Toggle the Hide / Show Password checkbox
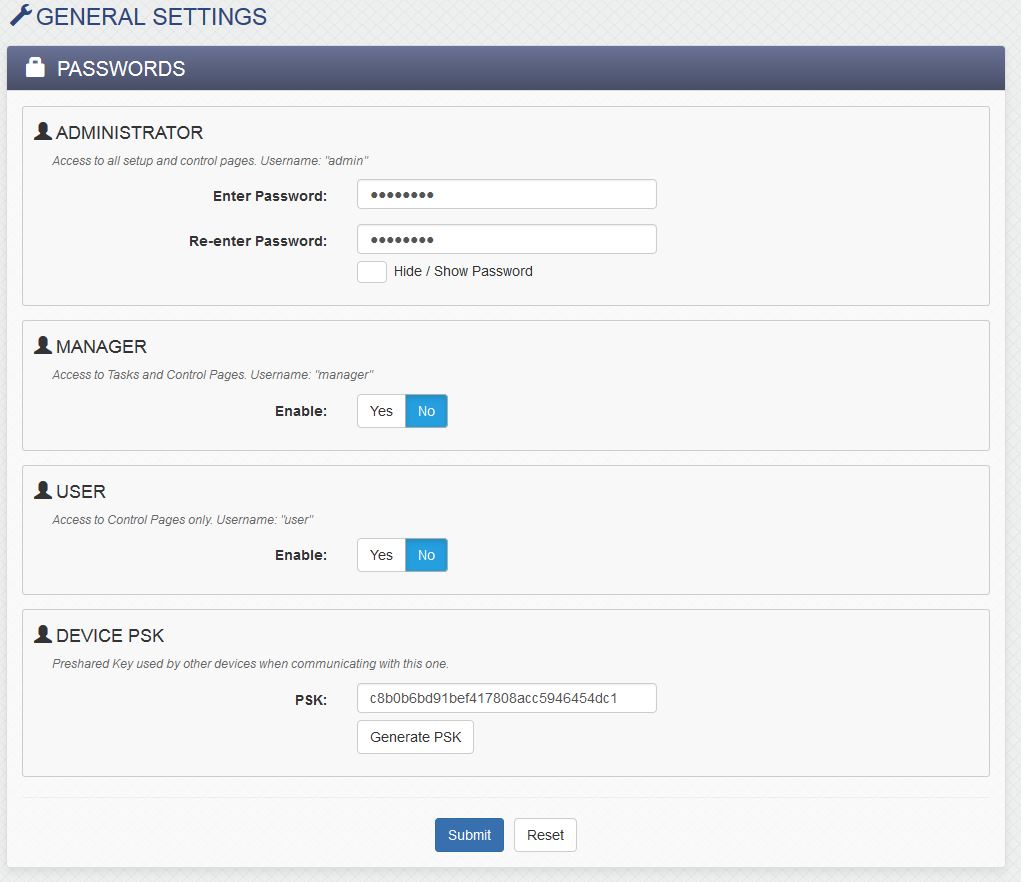The height and width of the screenshot is (882, 1021). coord(371,271)
